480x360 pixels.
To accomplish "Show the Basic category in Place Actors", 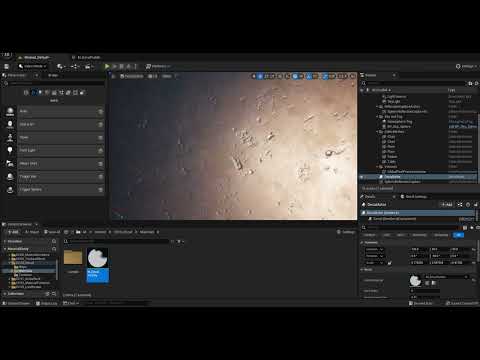I will pos(33,92).
